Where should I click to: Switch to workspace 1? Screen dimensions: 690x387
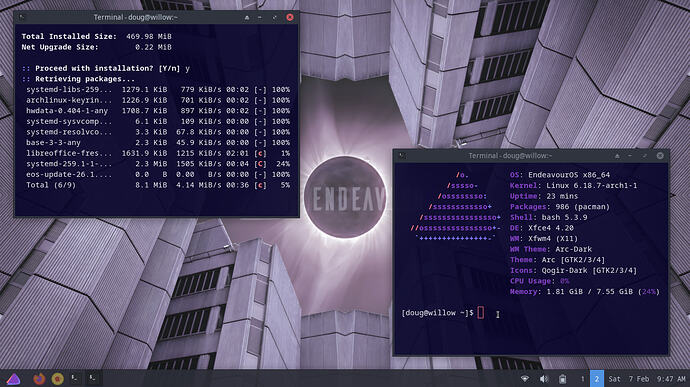pyautogui.click(x=582, y=379)
